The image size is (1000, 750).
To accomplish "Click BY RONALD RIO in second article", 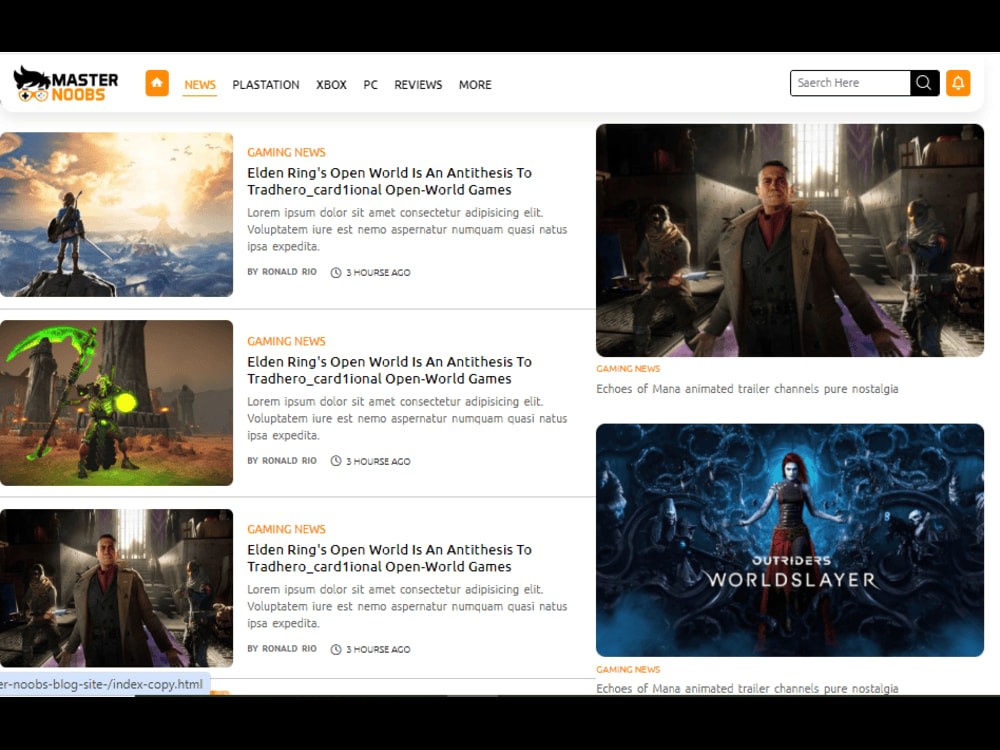I will pyautogui.click(x=282, y=460).
